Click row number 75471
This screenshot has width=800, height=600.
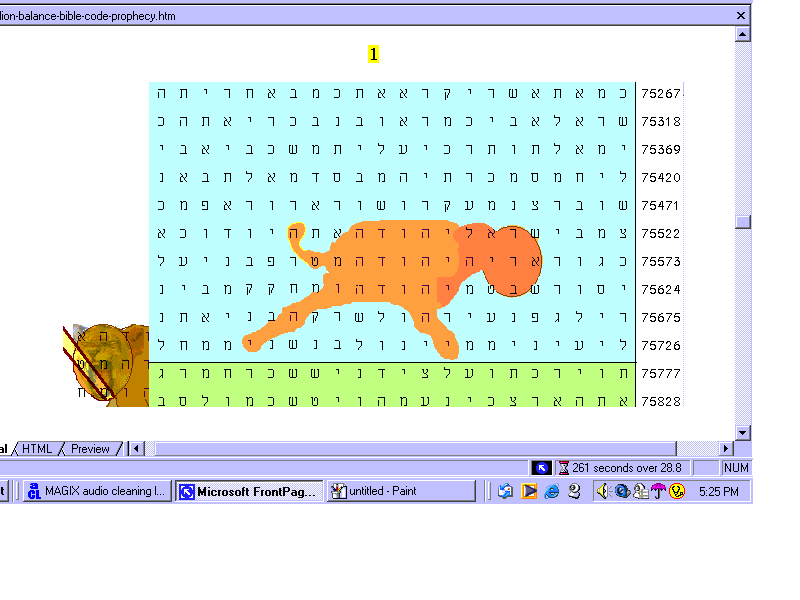tap(661, 206)
